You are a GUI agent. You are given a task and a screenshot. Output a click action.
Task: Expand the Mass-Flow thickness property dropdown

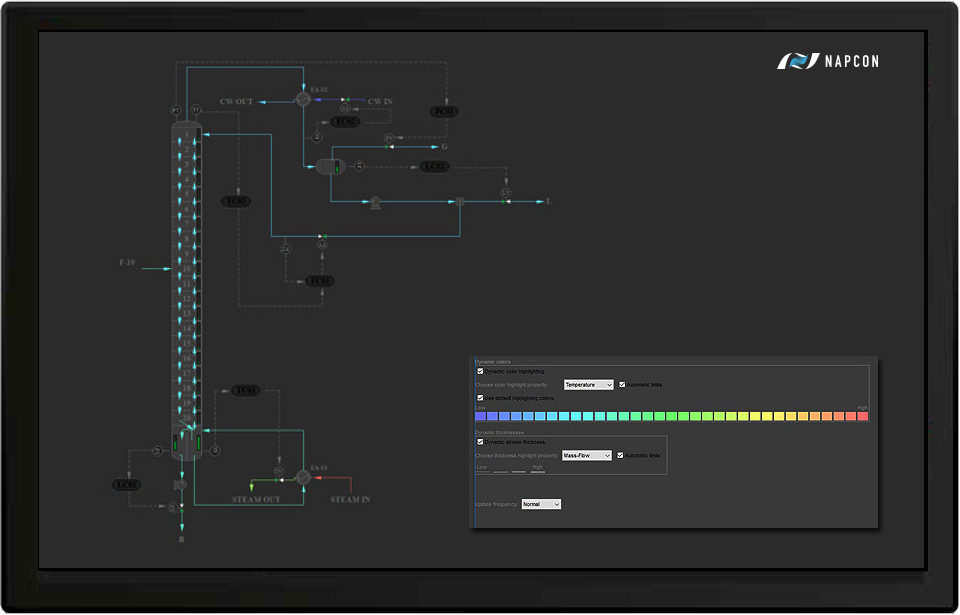587,455
